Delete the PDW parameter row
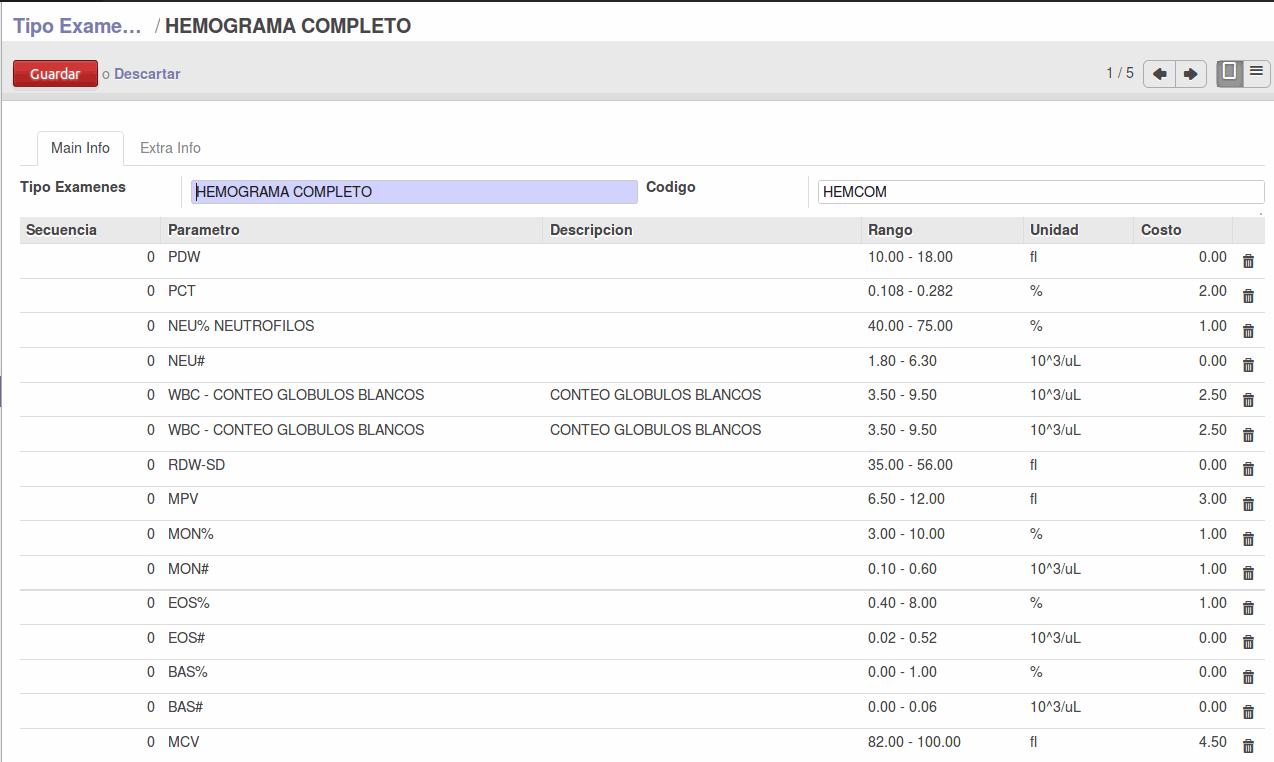The image size is (1274, 762). [x=1248, y=262]
